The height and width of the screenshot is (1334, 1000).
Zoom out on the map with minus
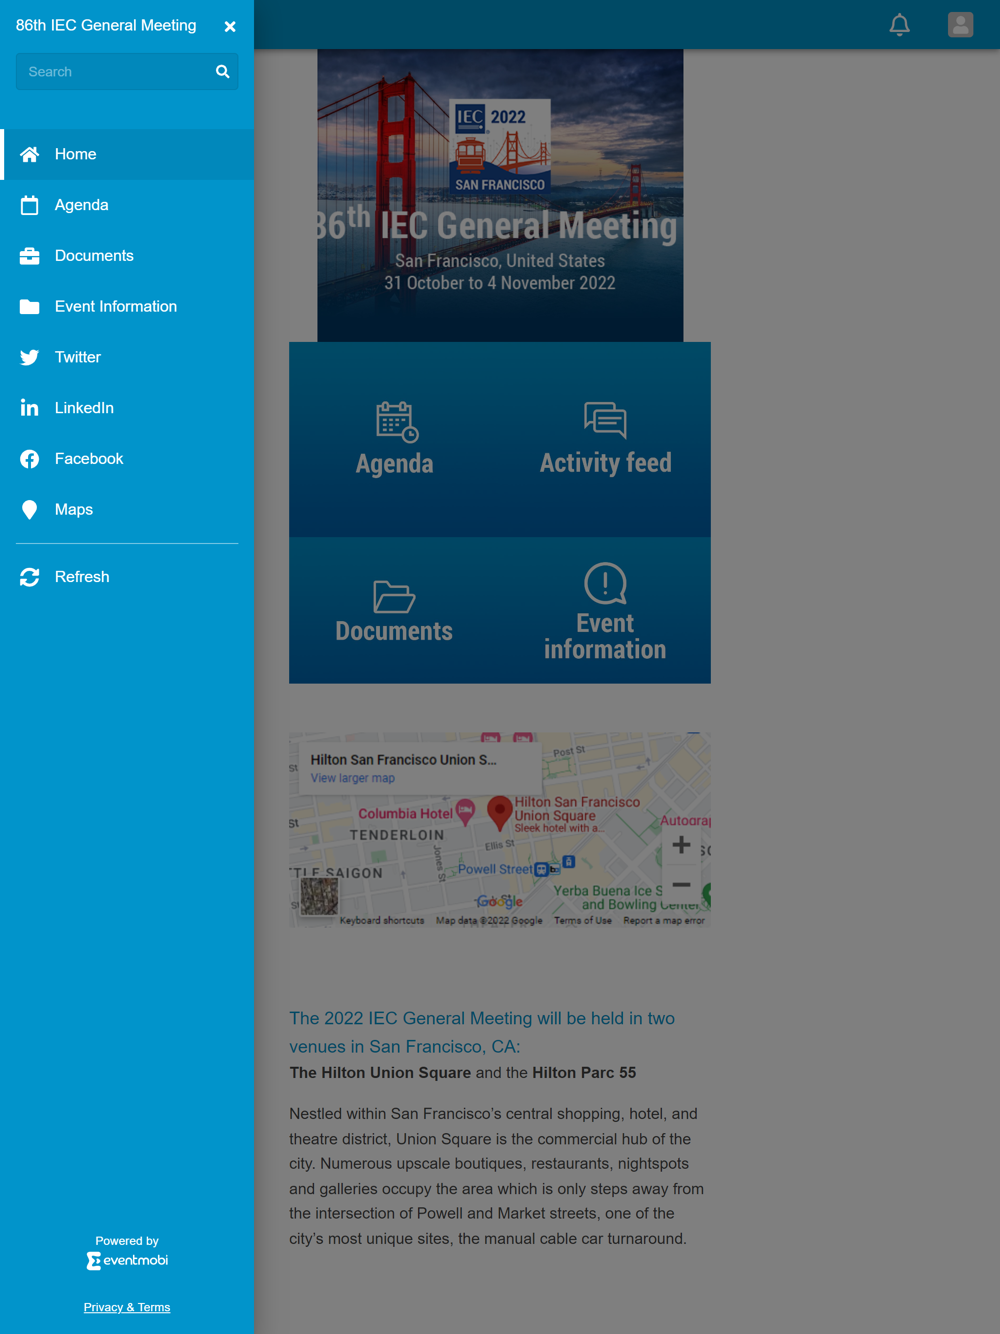coord(681,885)
